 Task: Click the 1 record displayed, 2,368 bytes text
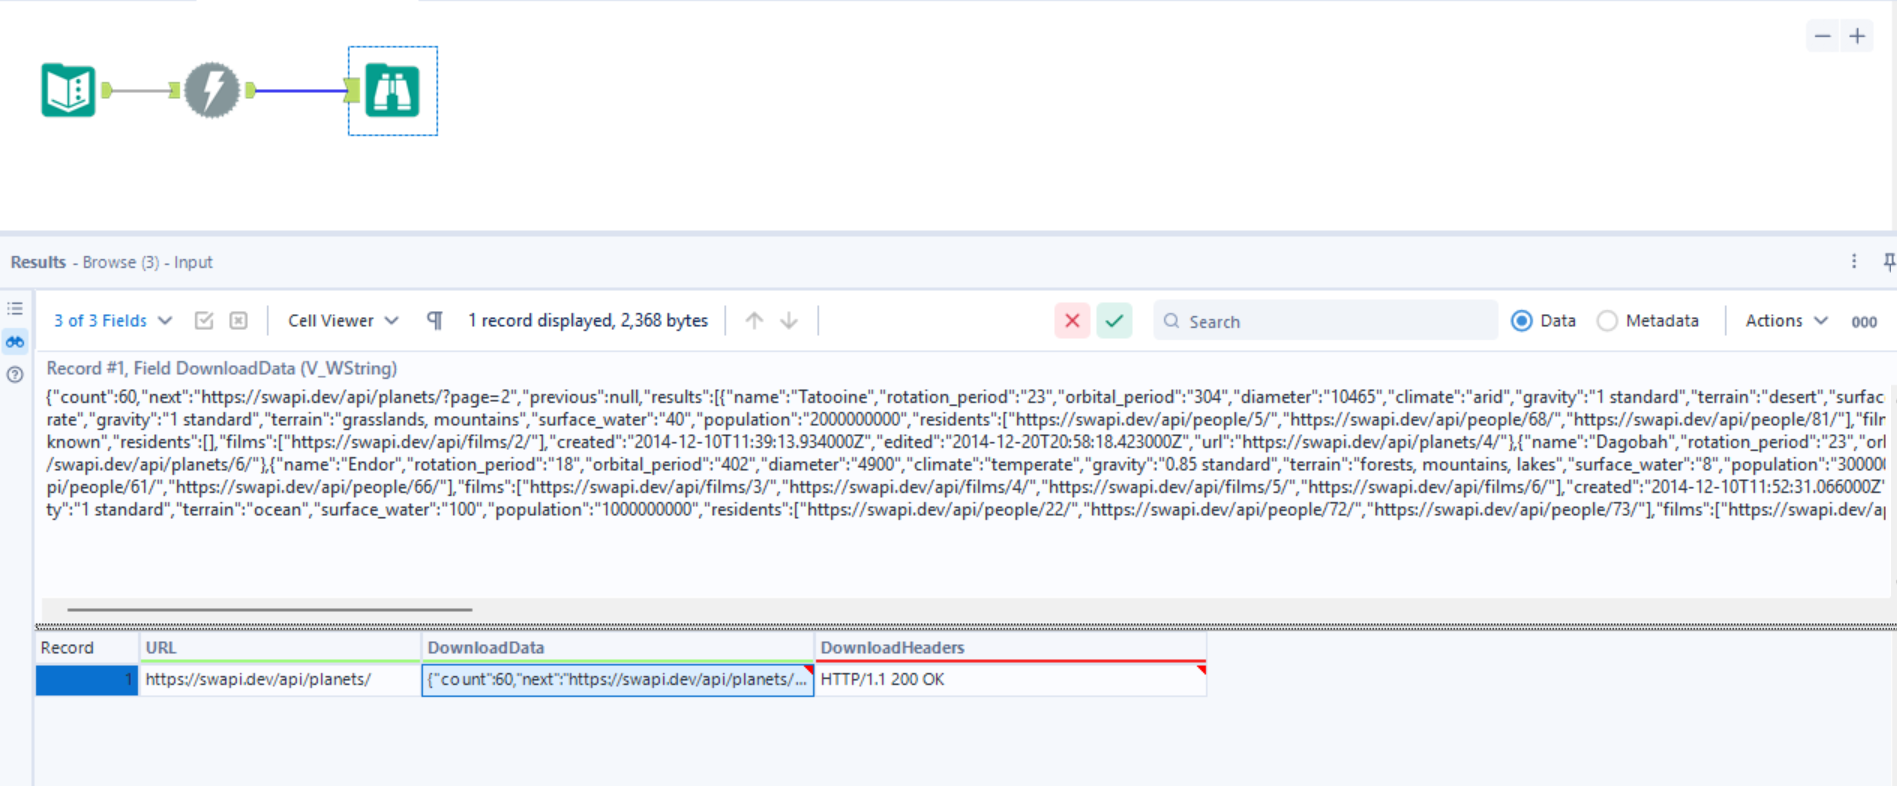(x=588, y=320)
